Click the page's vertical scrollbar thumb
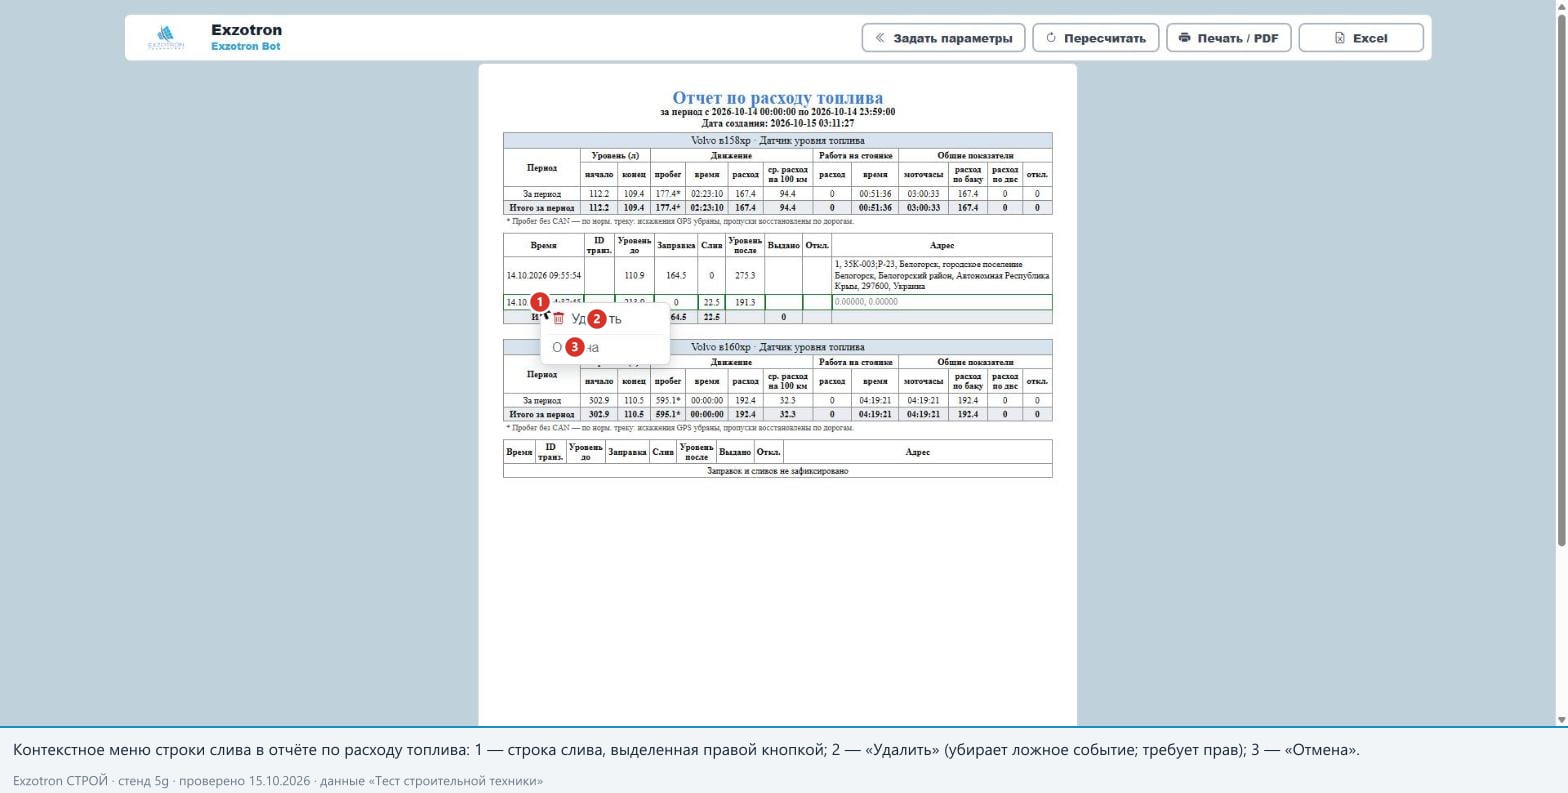1568x793 pixels. click(1562, 280)
